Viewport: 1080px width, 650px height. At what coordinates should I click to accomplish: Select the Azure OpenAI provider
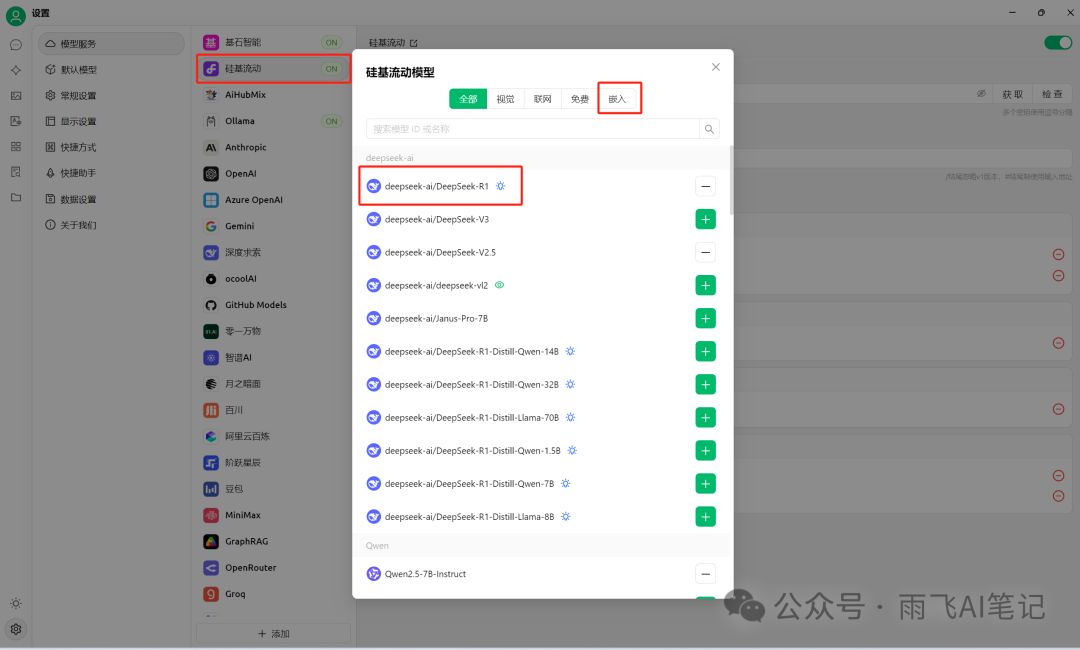pos(273,200)
